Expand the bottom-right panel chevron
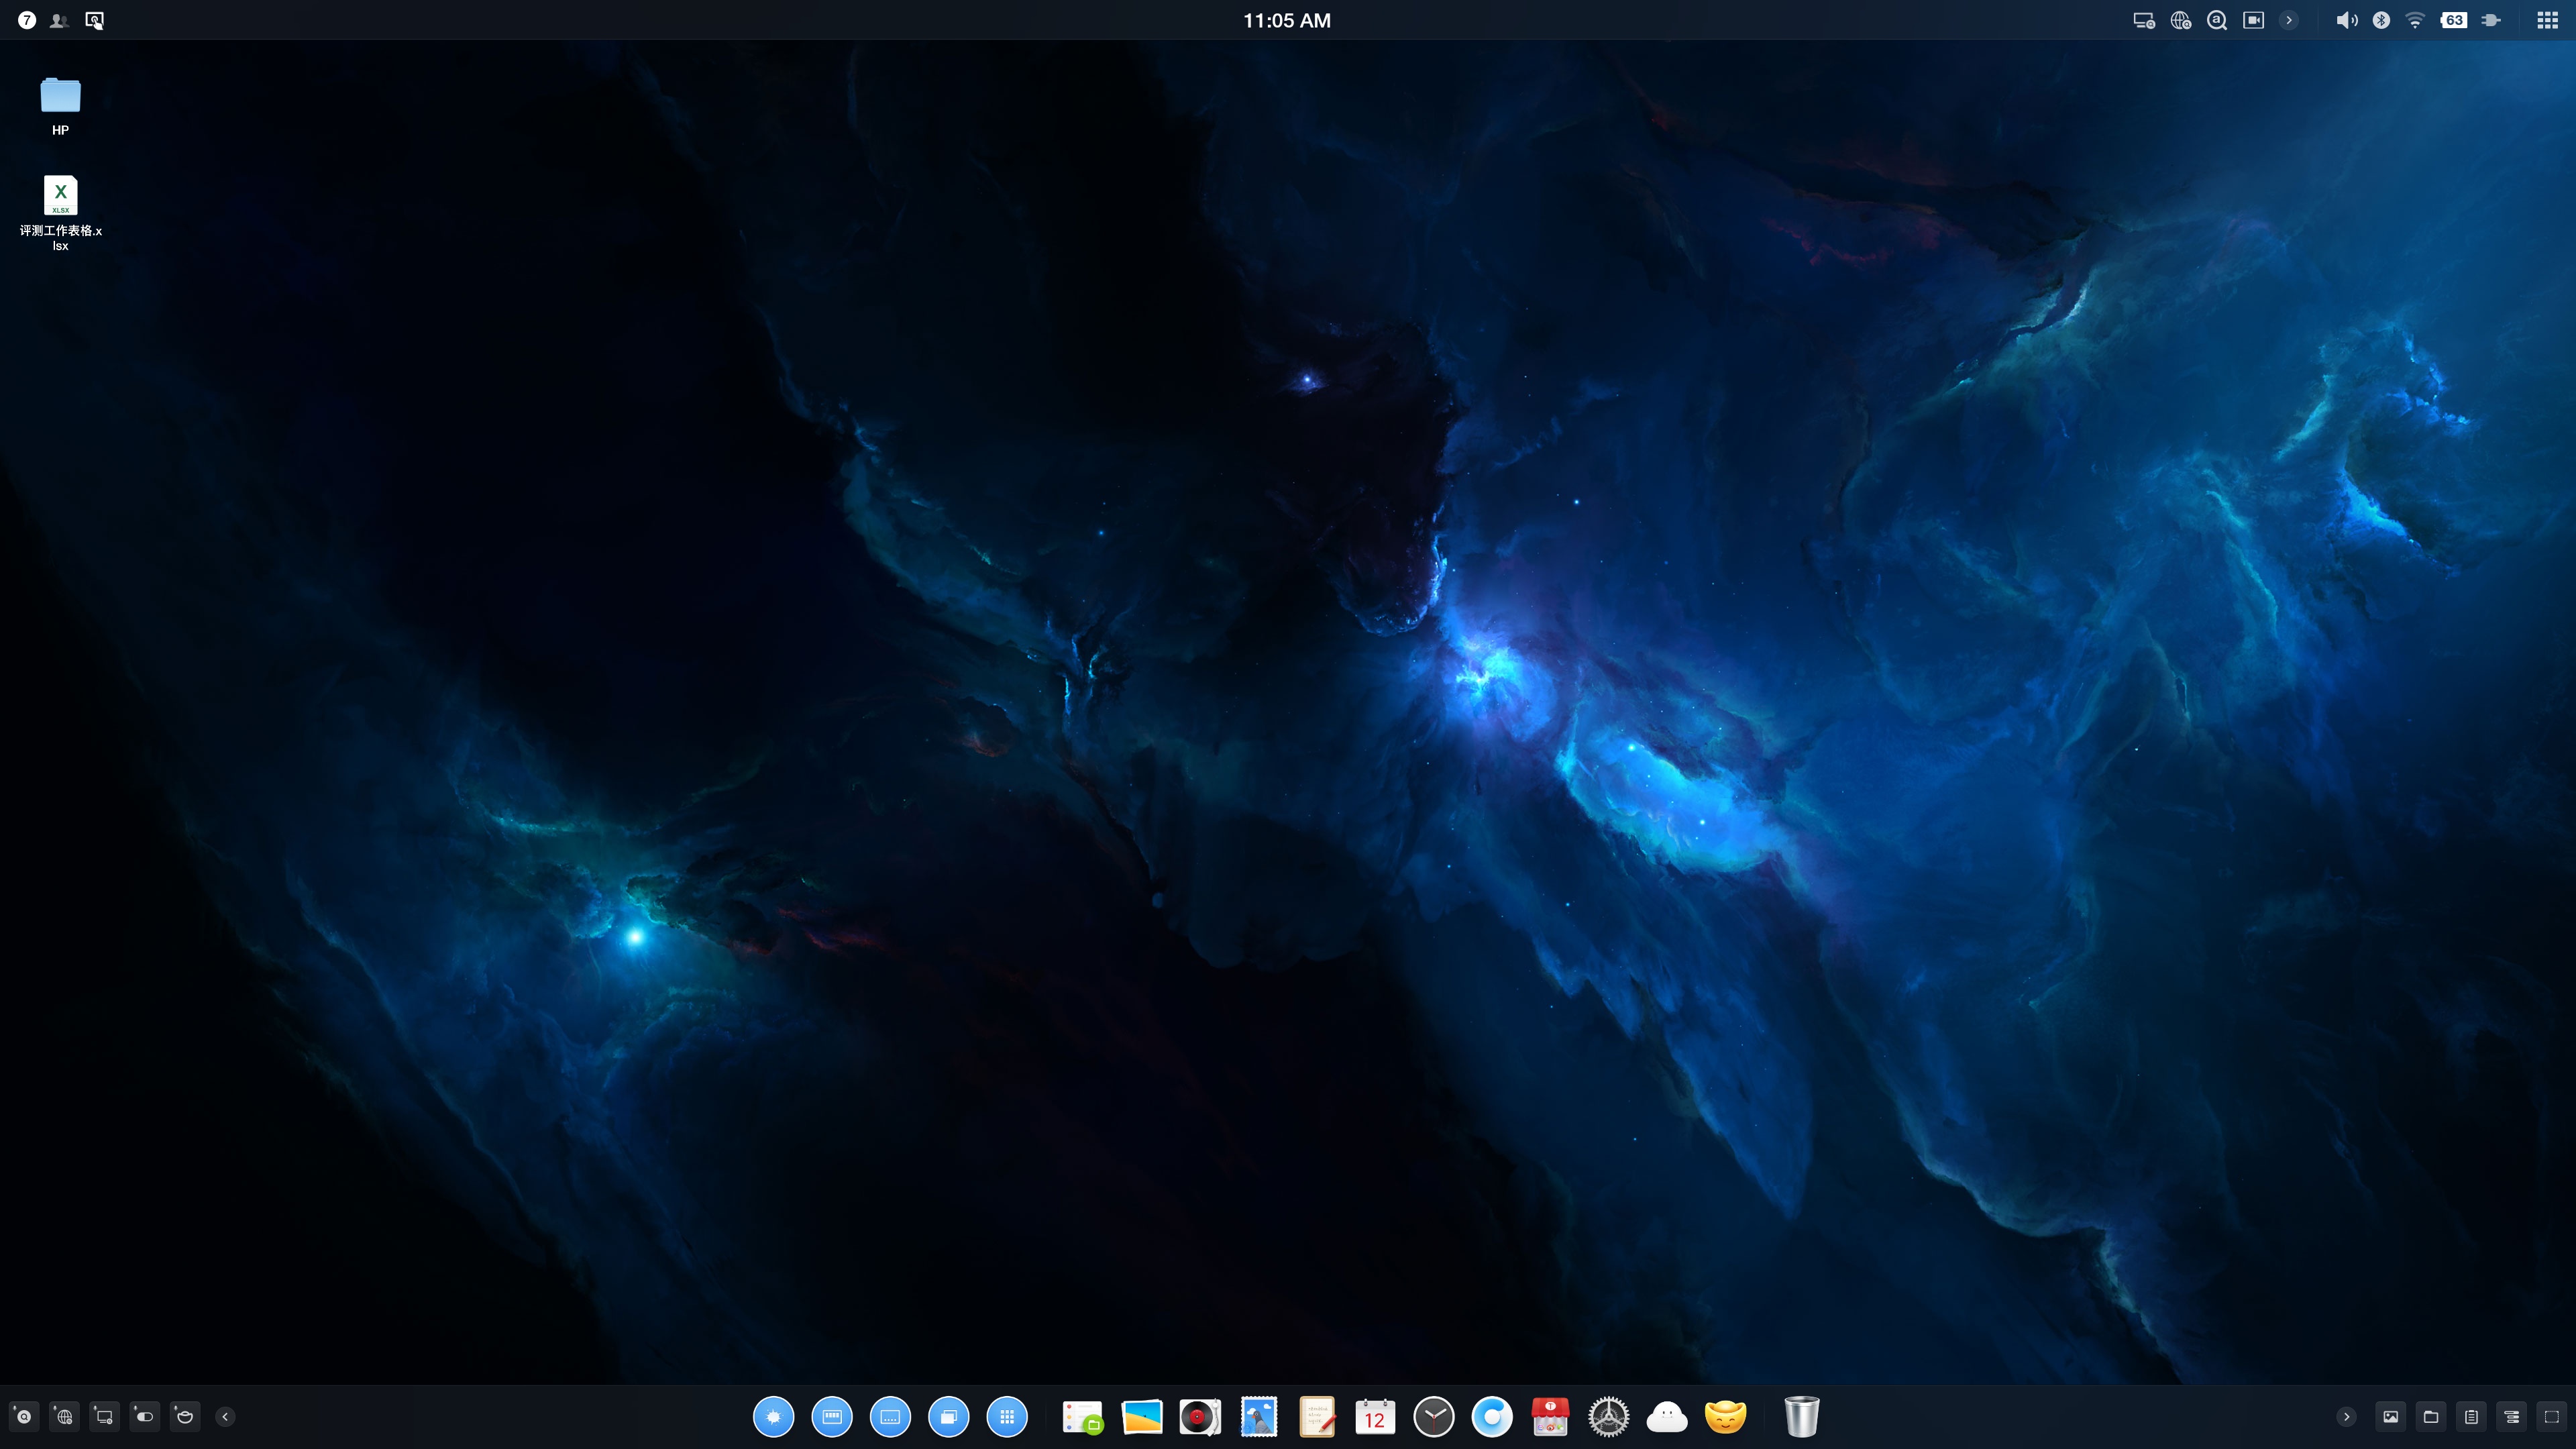 (x=2346, y=1416)
